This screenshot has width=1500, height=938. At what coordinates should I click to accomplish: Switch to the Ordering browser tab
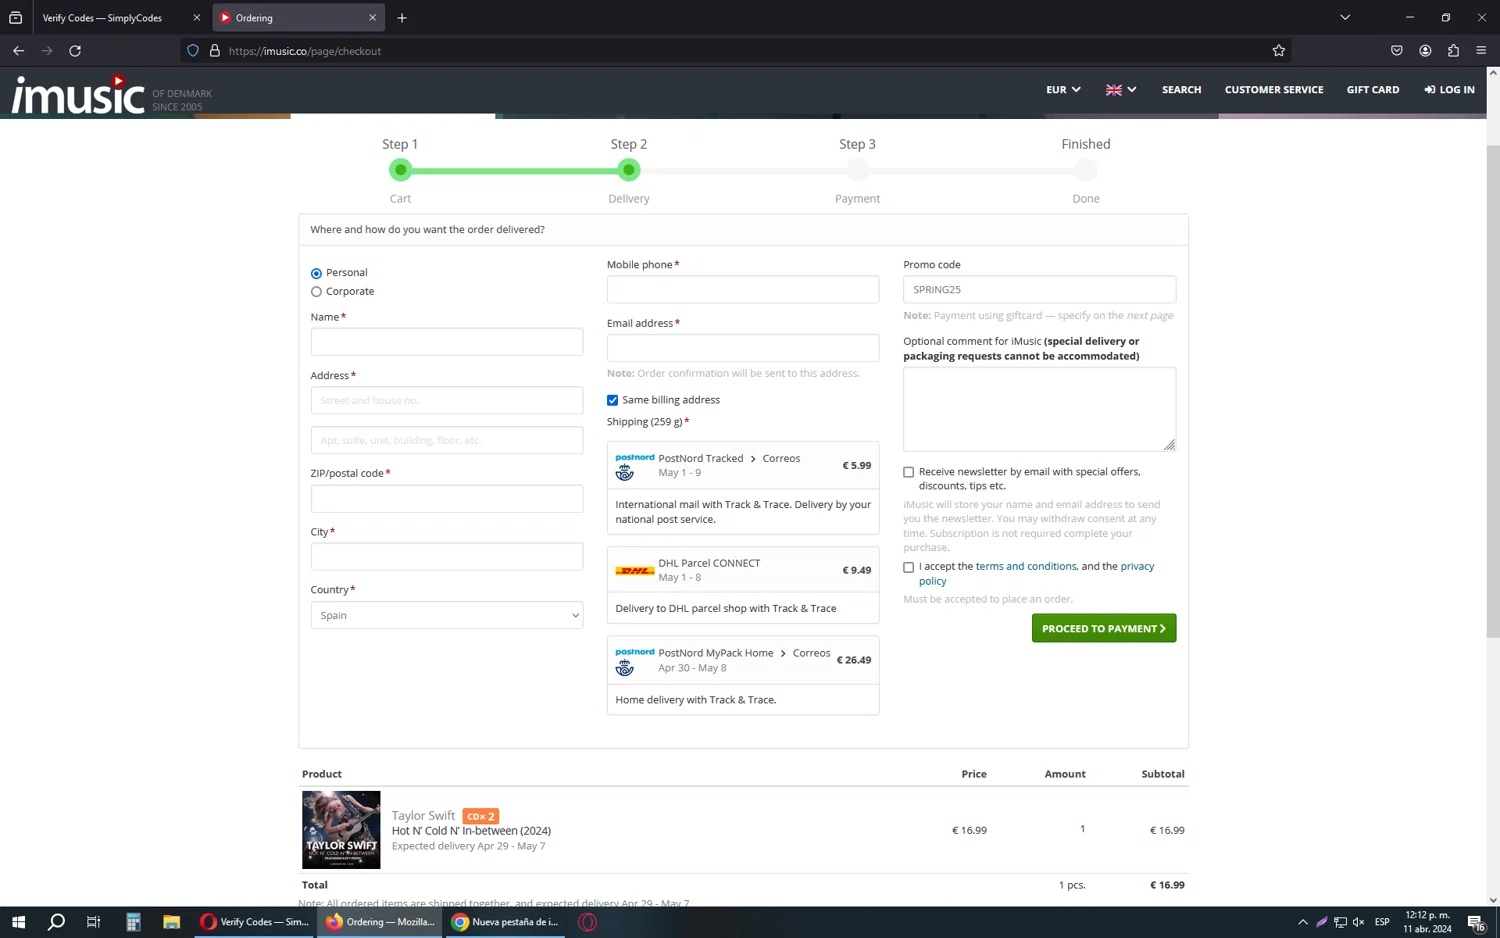[x=298, y=18]
